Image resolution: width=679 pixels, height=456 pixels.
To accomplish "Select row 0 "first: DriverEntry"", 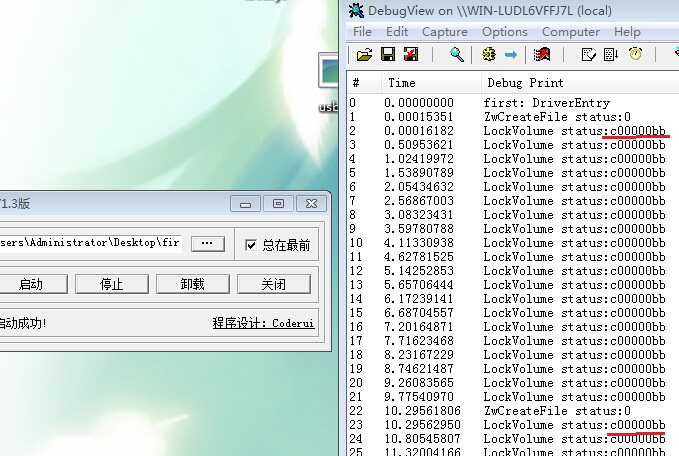I will (513, 103).
